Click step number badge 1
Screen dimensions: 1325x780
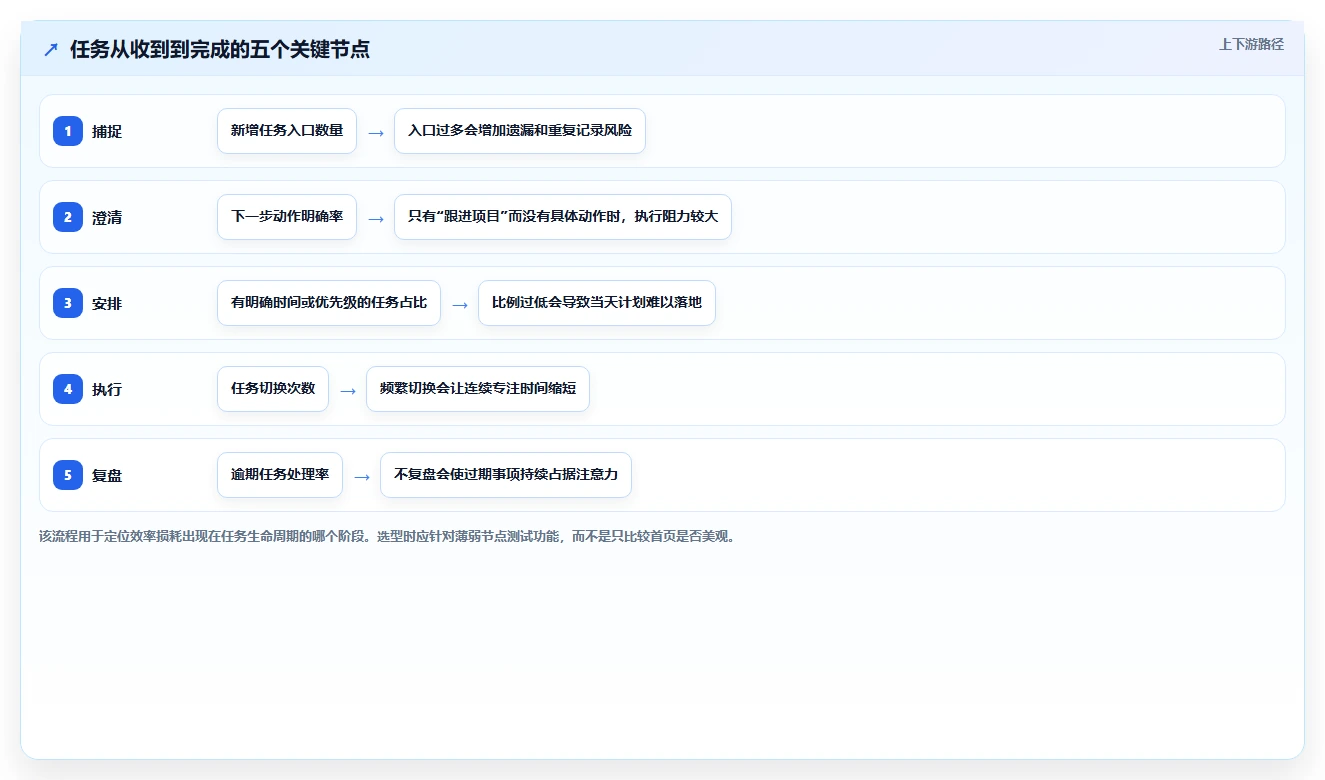pos(68,131)
